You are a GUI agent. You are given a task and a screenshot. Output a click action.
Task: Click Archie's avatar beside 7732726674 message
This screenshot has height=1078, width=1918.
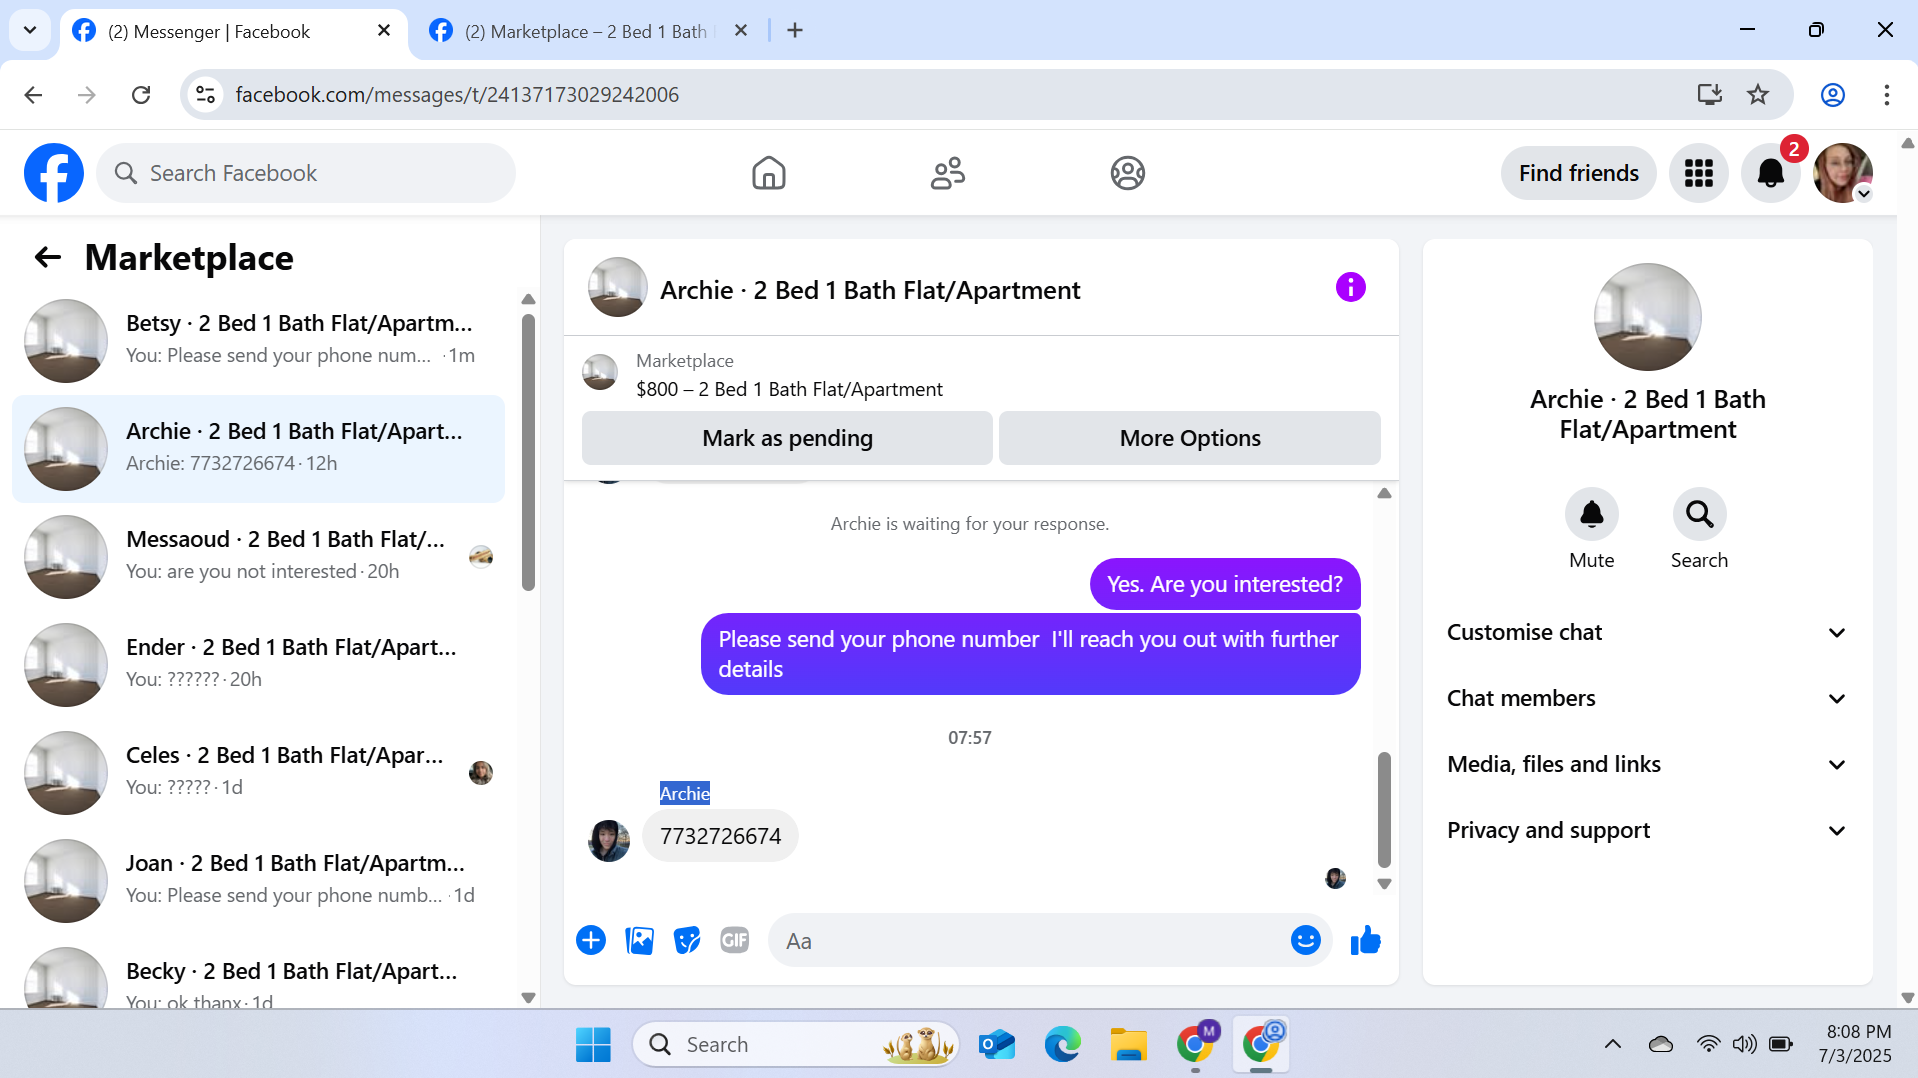pos(608,840)
